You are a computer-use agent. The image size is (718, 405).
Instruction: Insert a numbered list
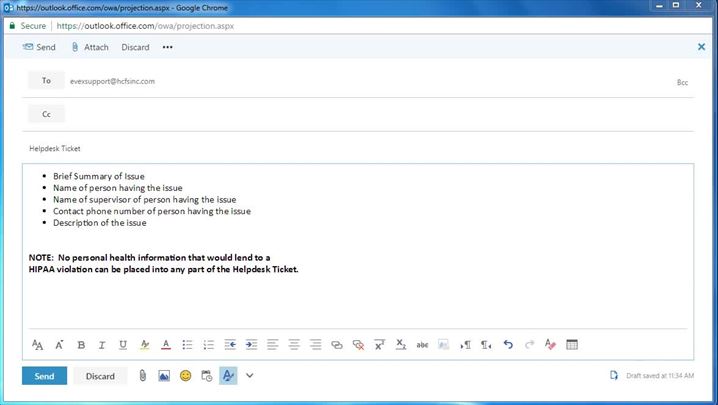(x=208, y=345)
